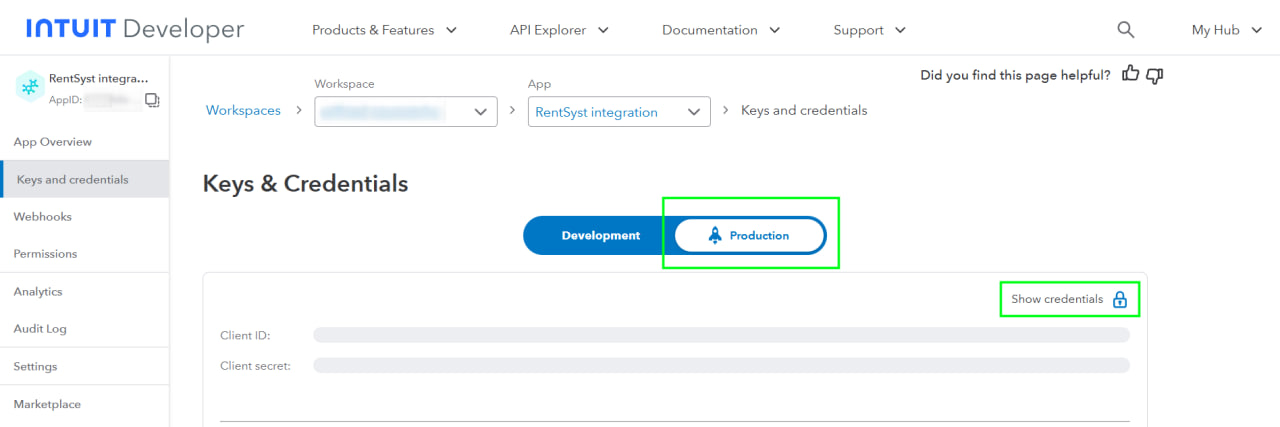Switch to Production environment toggle

750,236
